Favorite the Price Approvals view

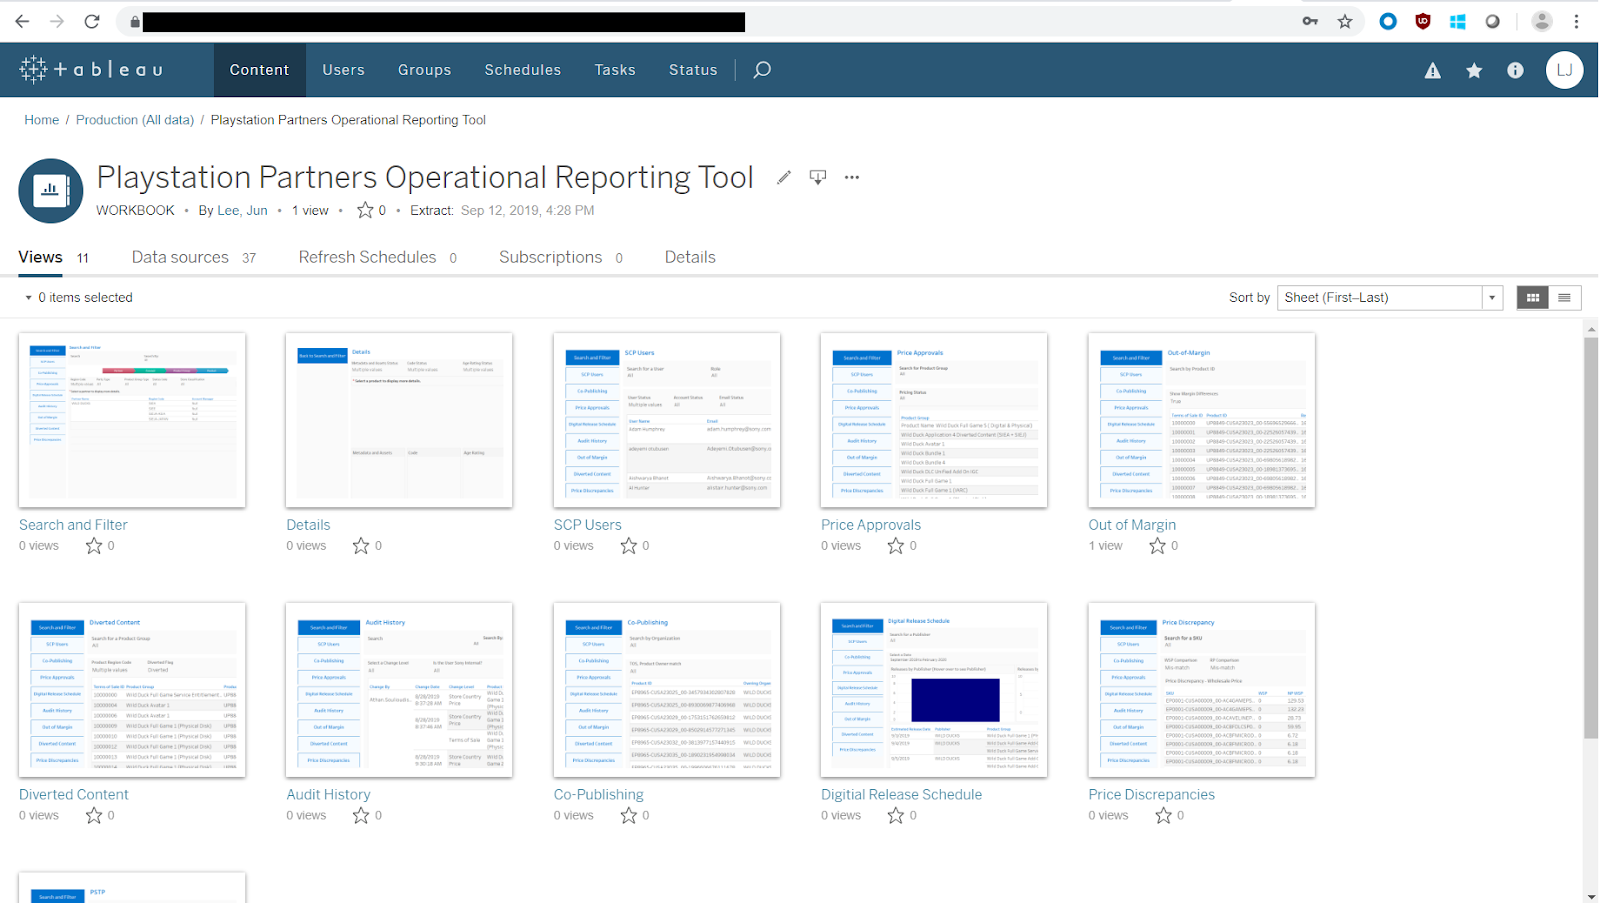click(896, 546)
